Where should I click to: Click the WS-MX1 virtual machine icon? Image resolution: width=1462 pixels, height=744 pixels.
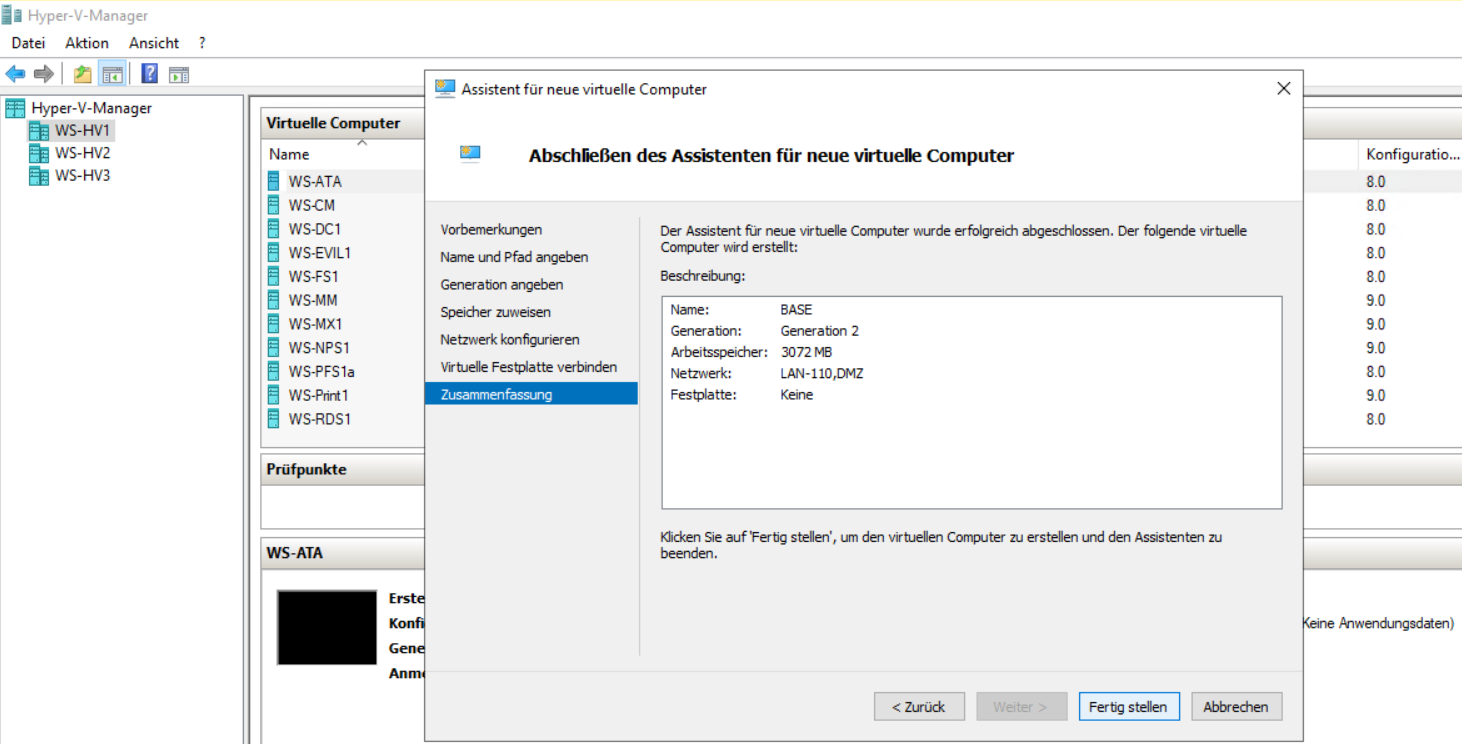tap(274, 324)
